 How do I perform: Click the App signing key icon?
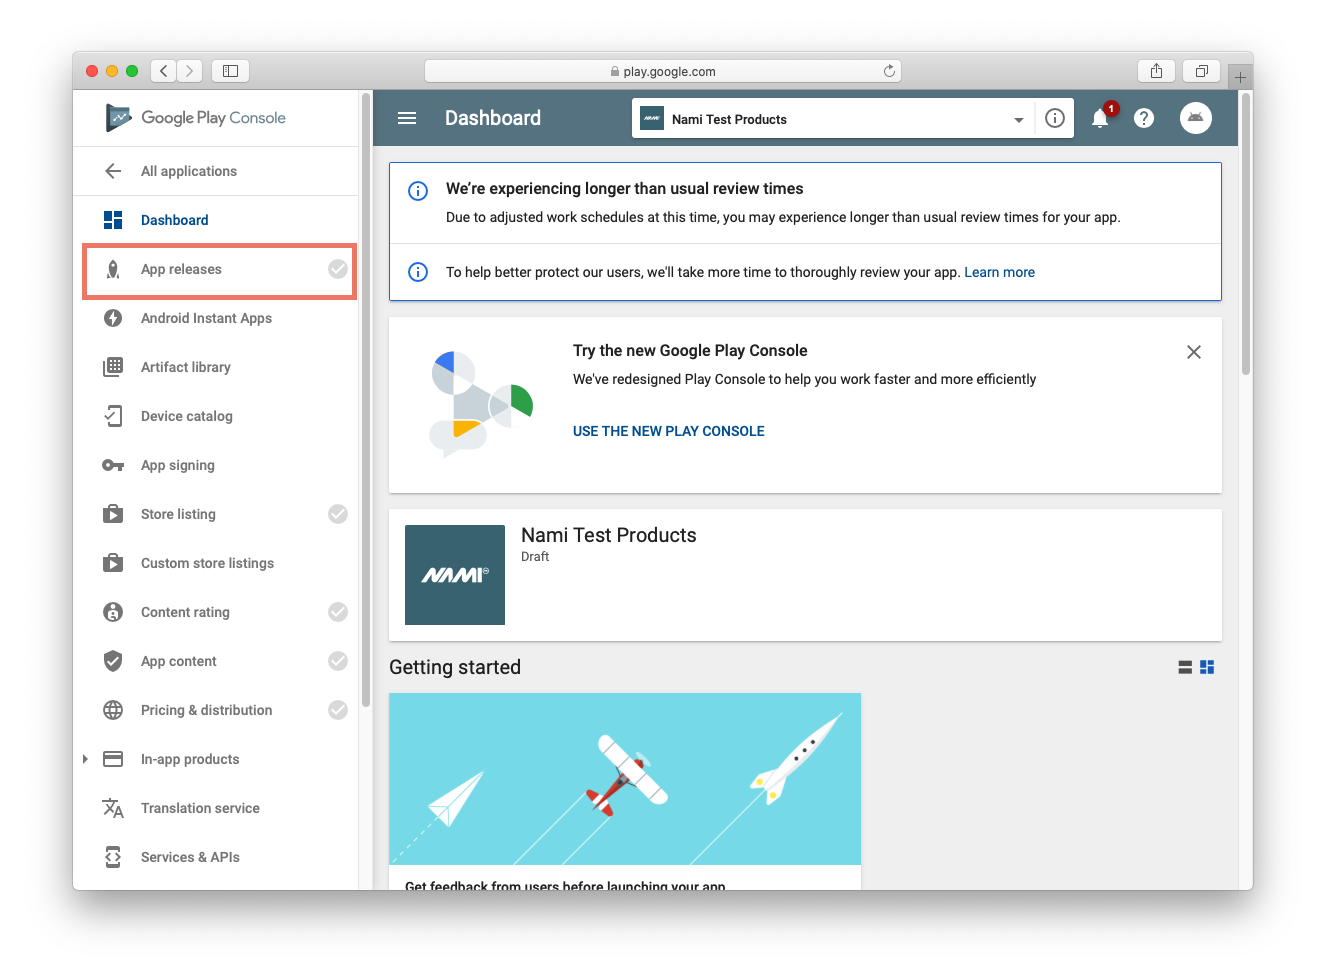113,465
